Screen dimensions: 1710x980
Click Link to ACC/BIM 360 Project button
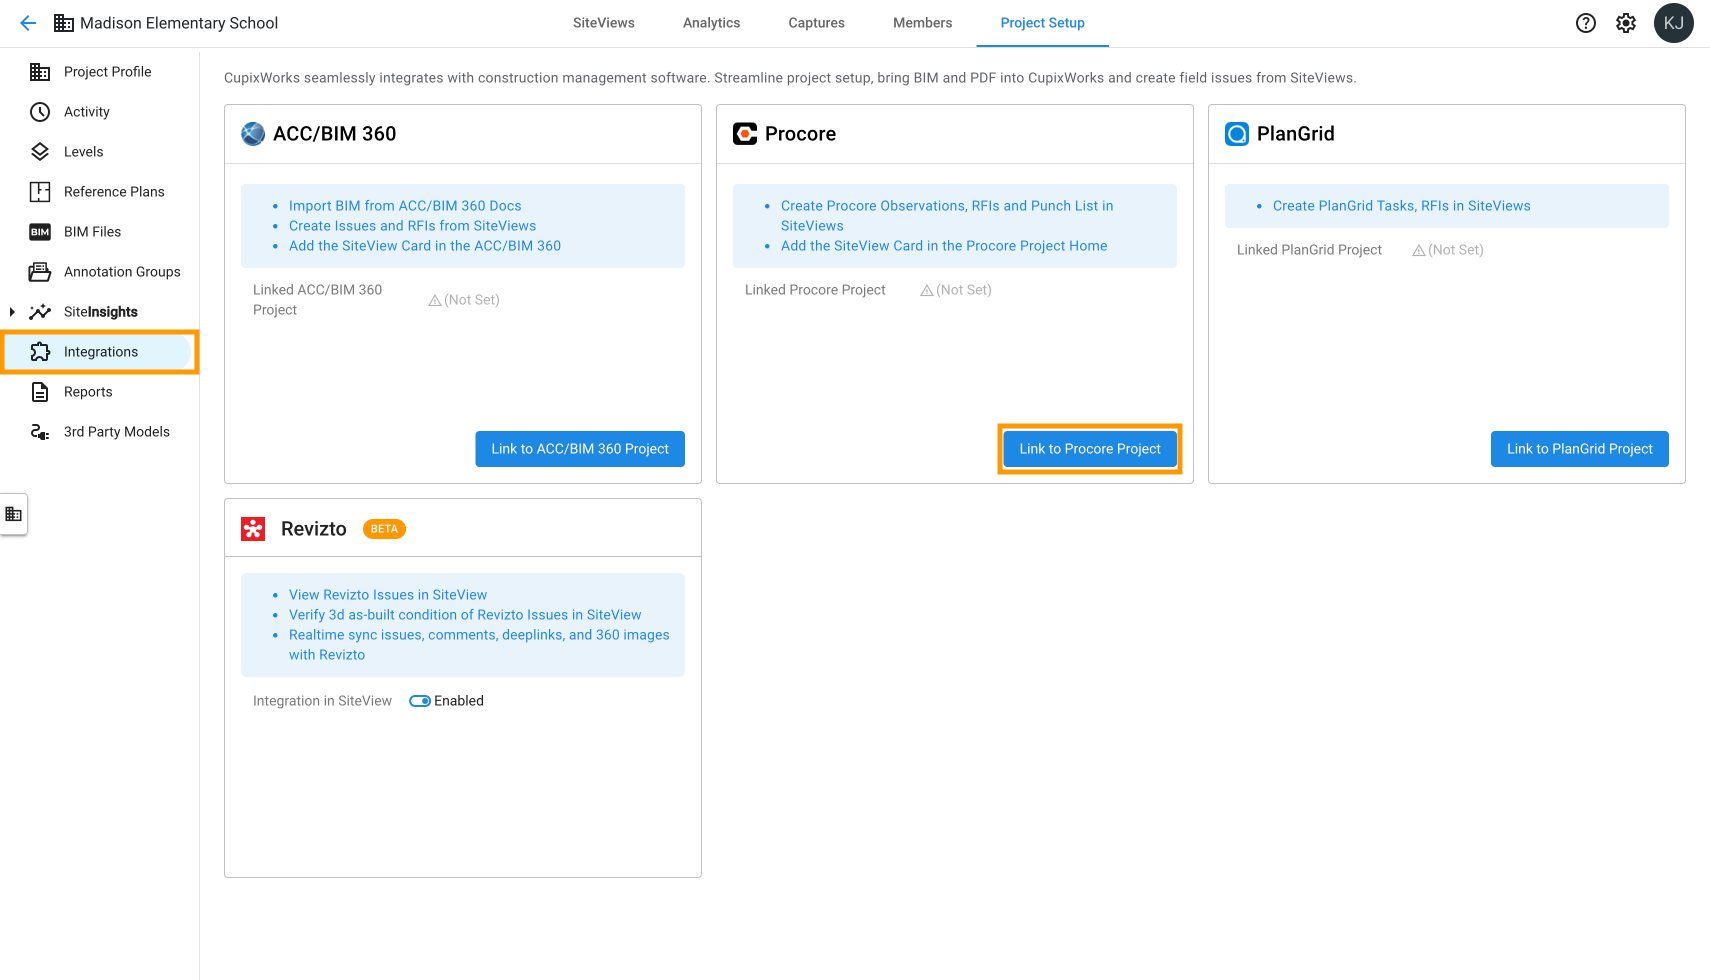(580, 449)
